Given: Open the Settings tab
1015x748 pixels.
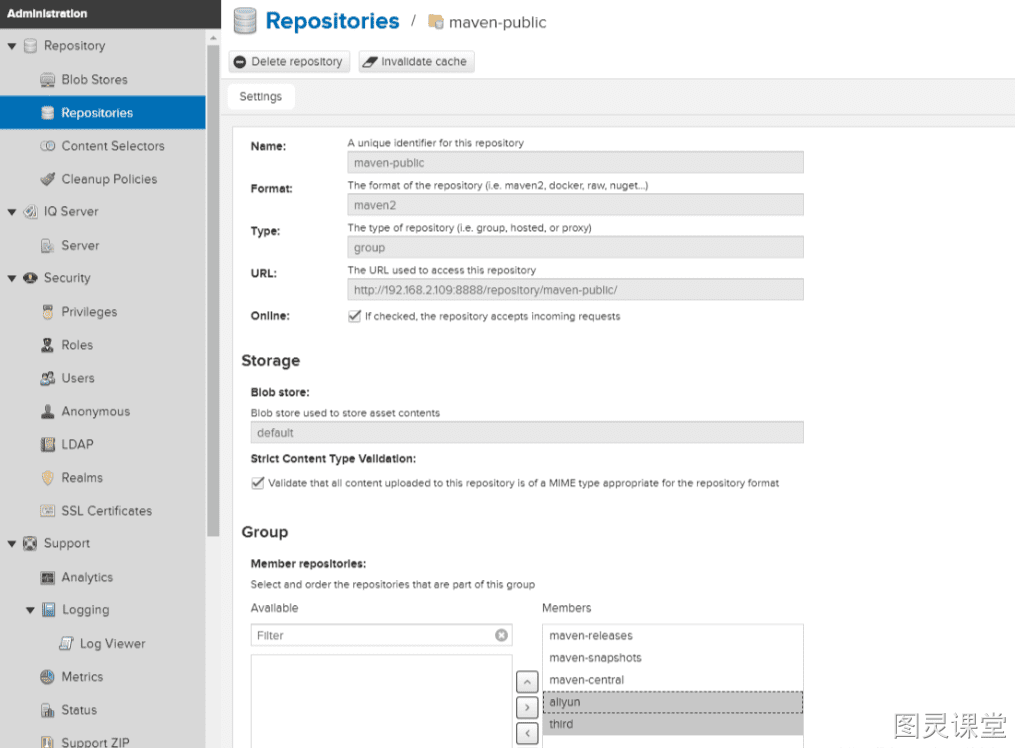Looking at the screenshot, I should tap(261, 96).
